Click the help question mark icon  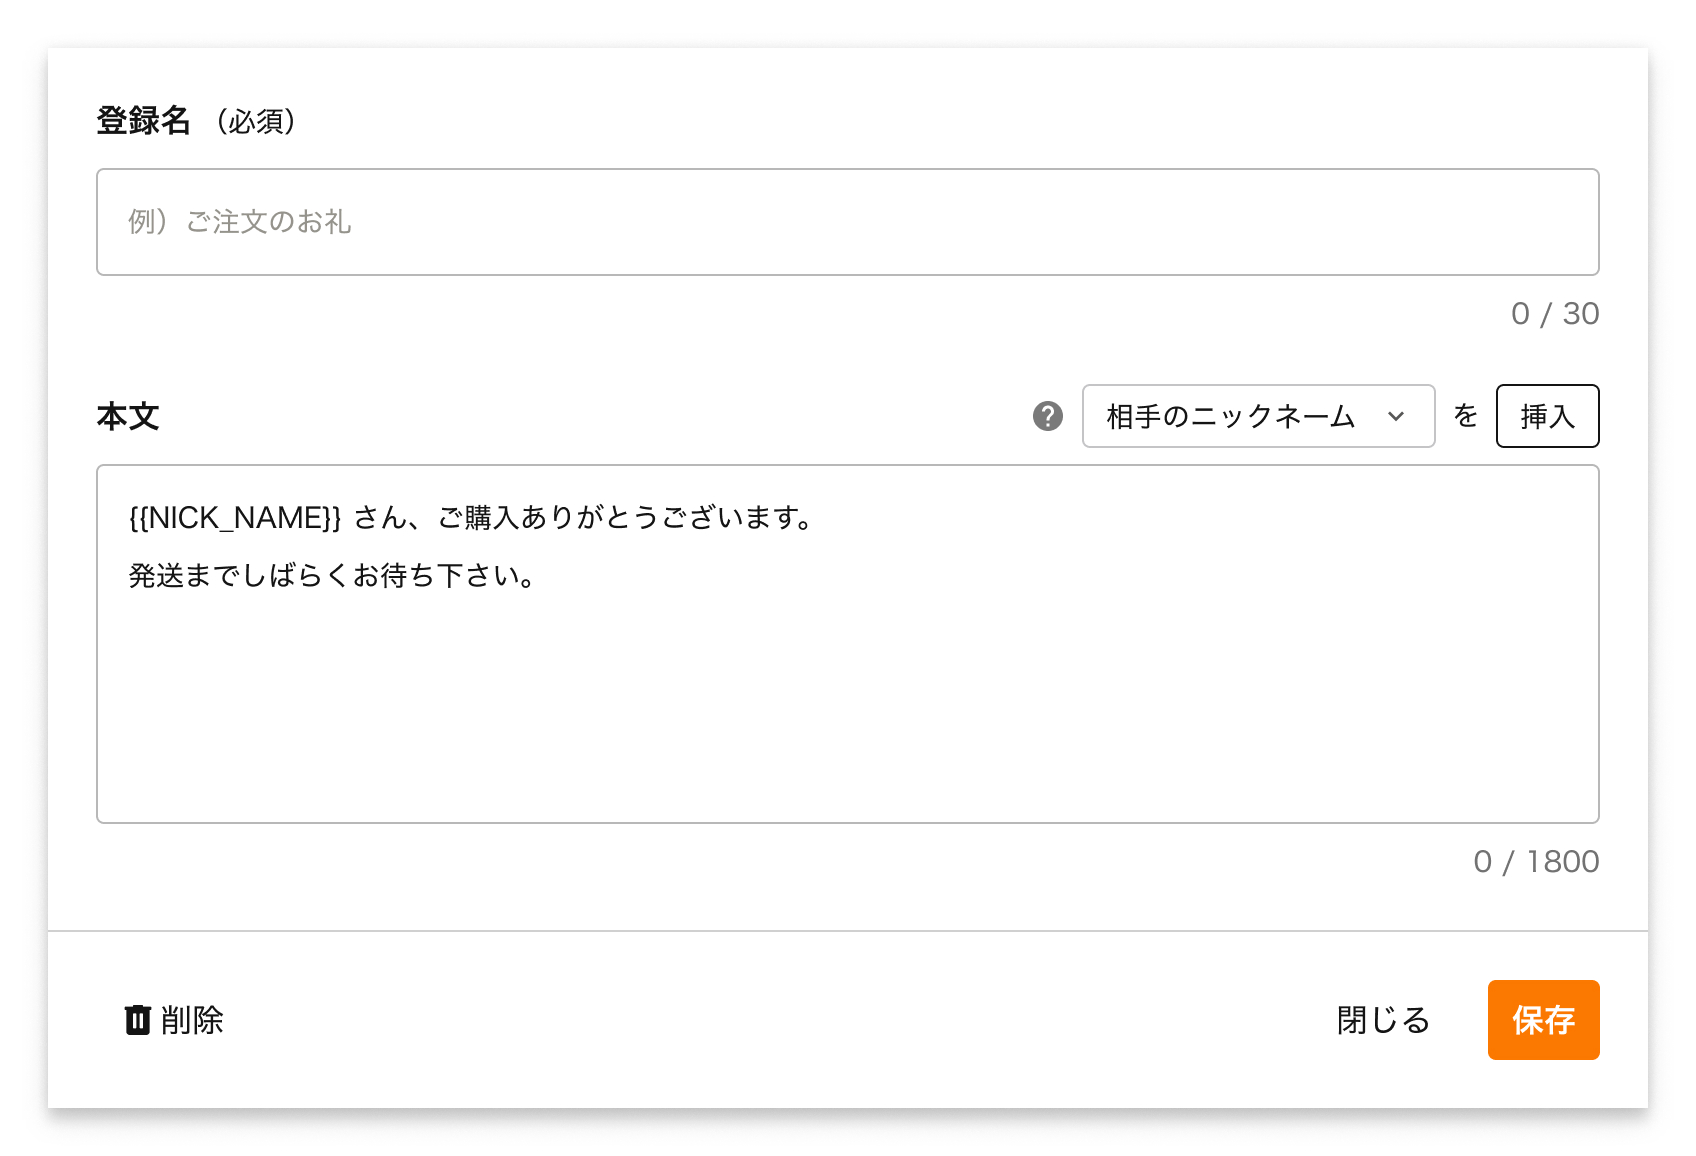(x=1047, y=416)
